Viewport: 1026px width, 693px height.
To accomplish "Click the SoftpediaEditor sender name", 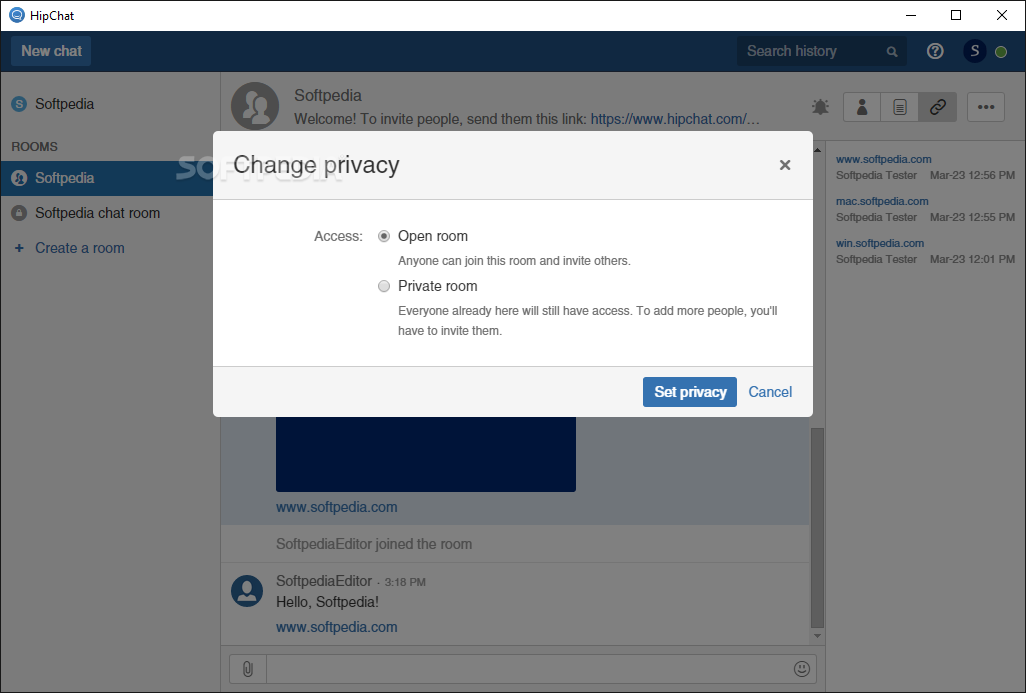I will pos(324,581).
